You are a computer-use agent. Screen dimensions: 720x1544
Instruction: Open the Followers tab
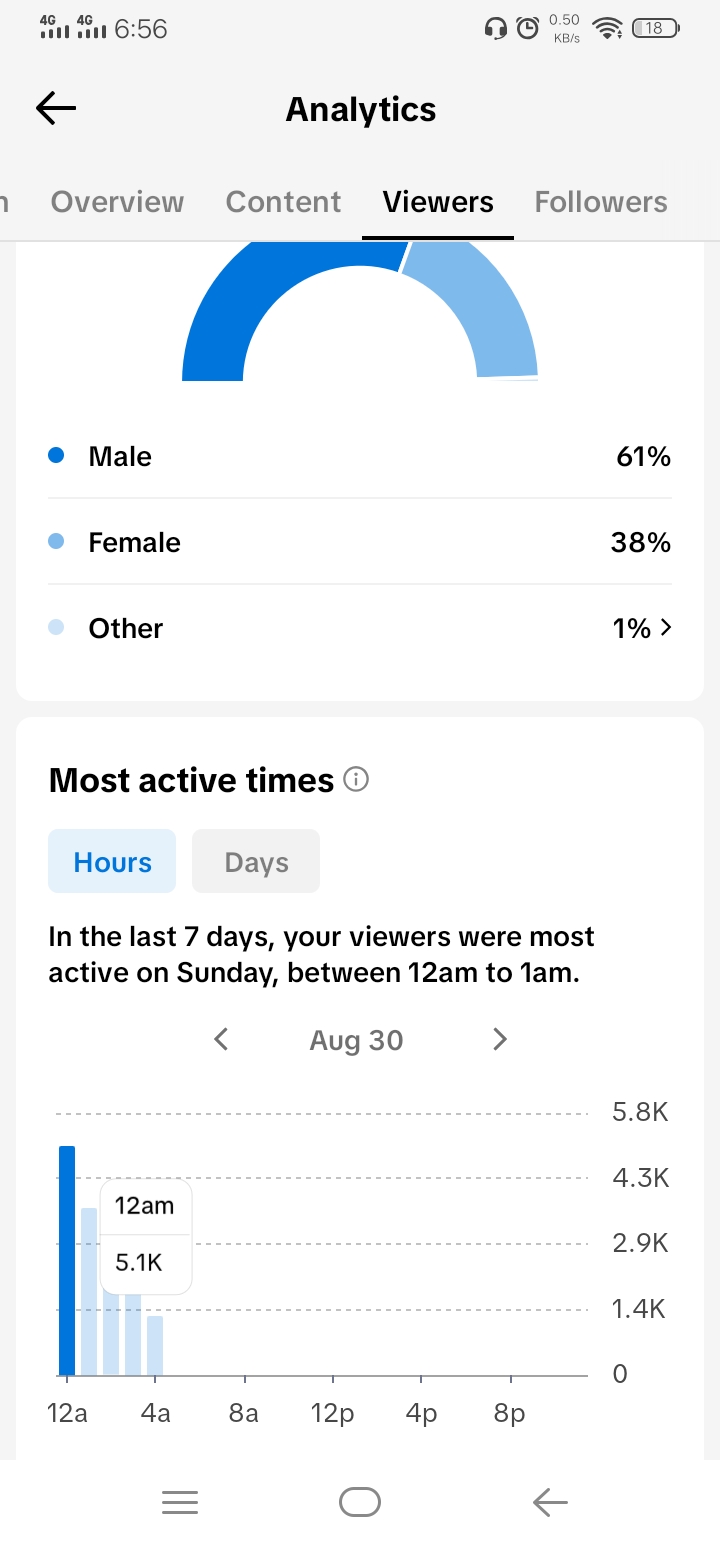coord(601,201)
